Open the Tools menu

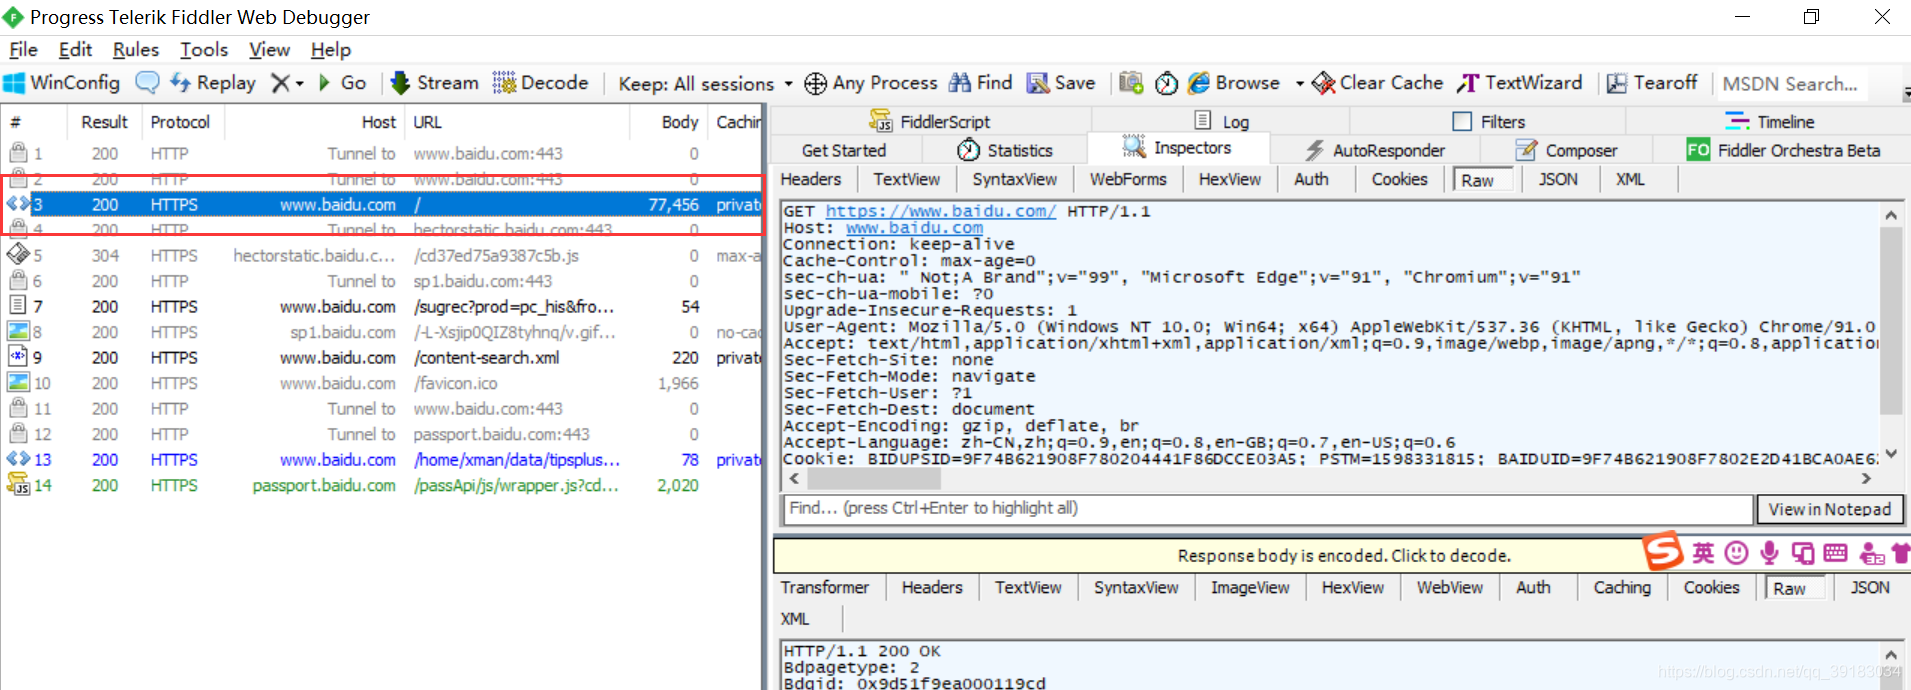click(204, 50)
